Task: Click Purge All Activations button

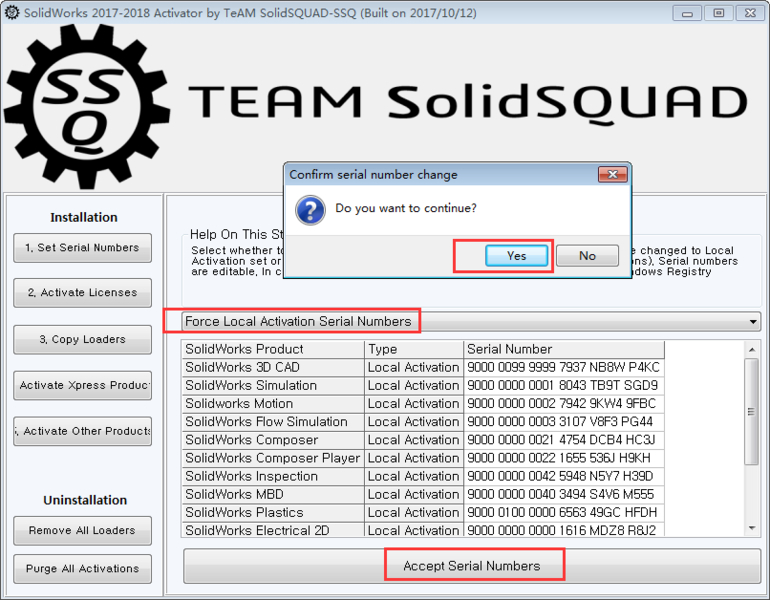Action: pos(82,569)
